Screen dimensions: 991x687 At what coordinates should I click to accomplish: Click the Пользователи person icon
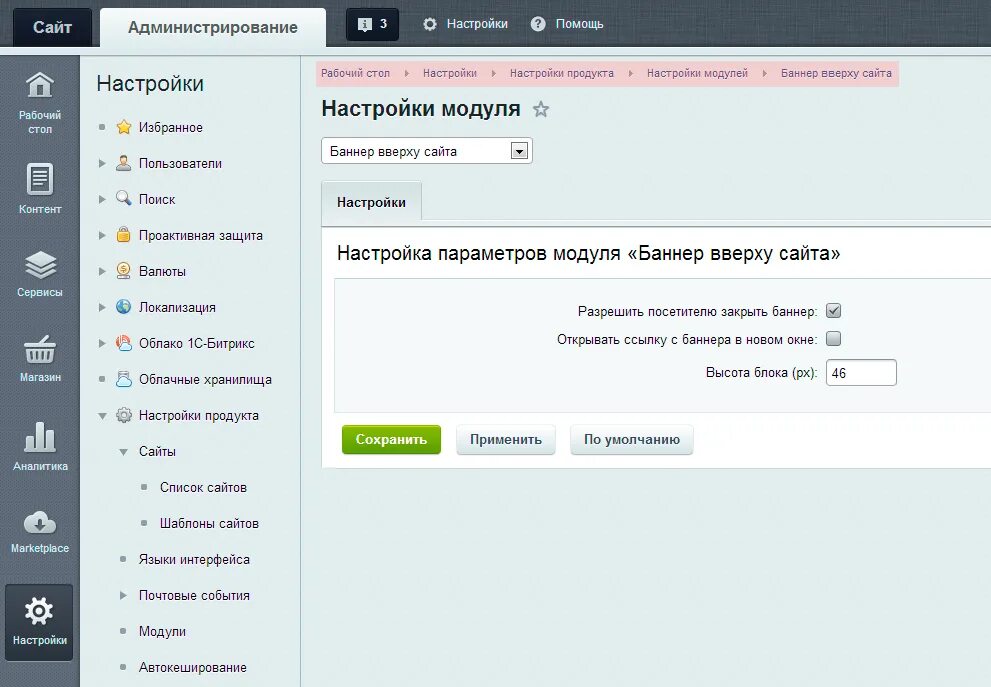tap(124, 163)
